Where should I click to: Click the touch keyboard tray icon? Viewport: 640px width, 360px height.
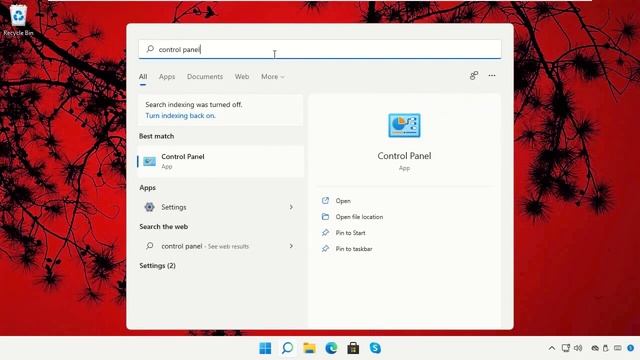pos(618,348)
